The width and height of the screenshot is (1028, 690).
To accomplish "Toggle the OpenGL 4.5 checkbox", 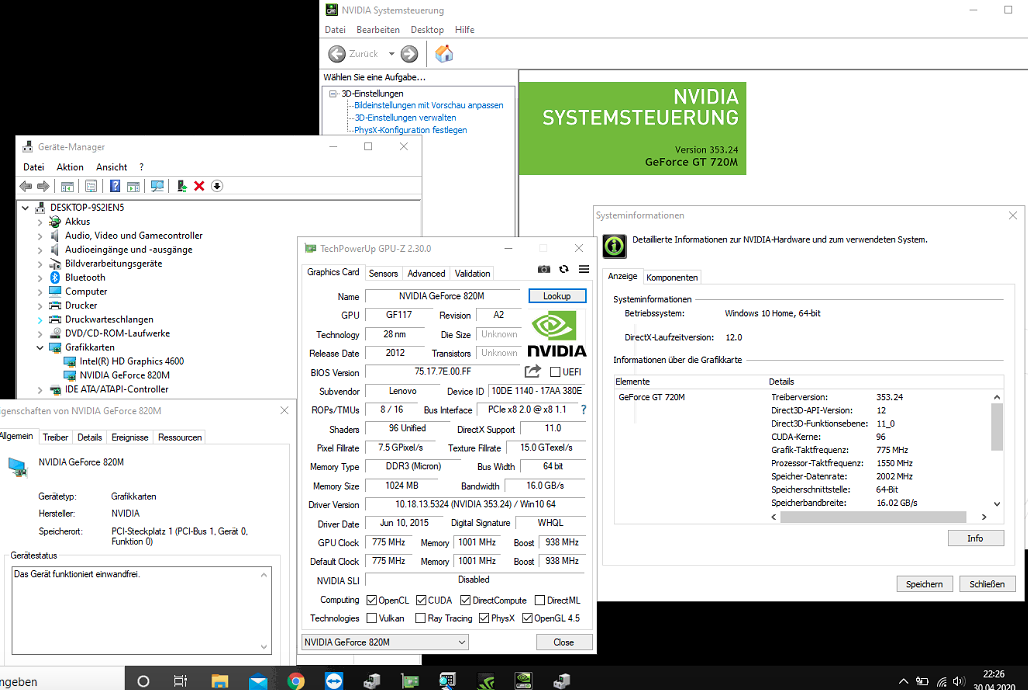I will [x=527, y=618].
